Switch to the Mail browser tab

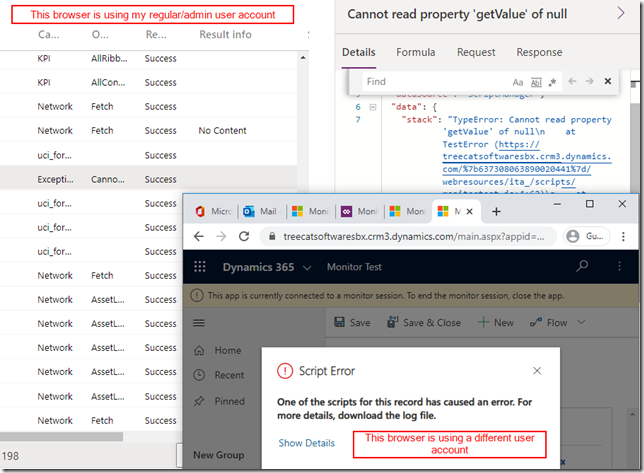(261, 211)
